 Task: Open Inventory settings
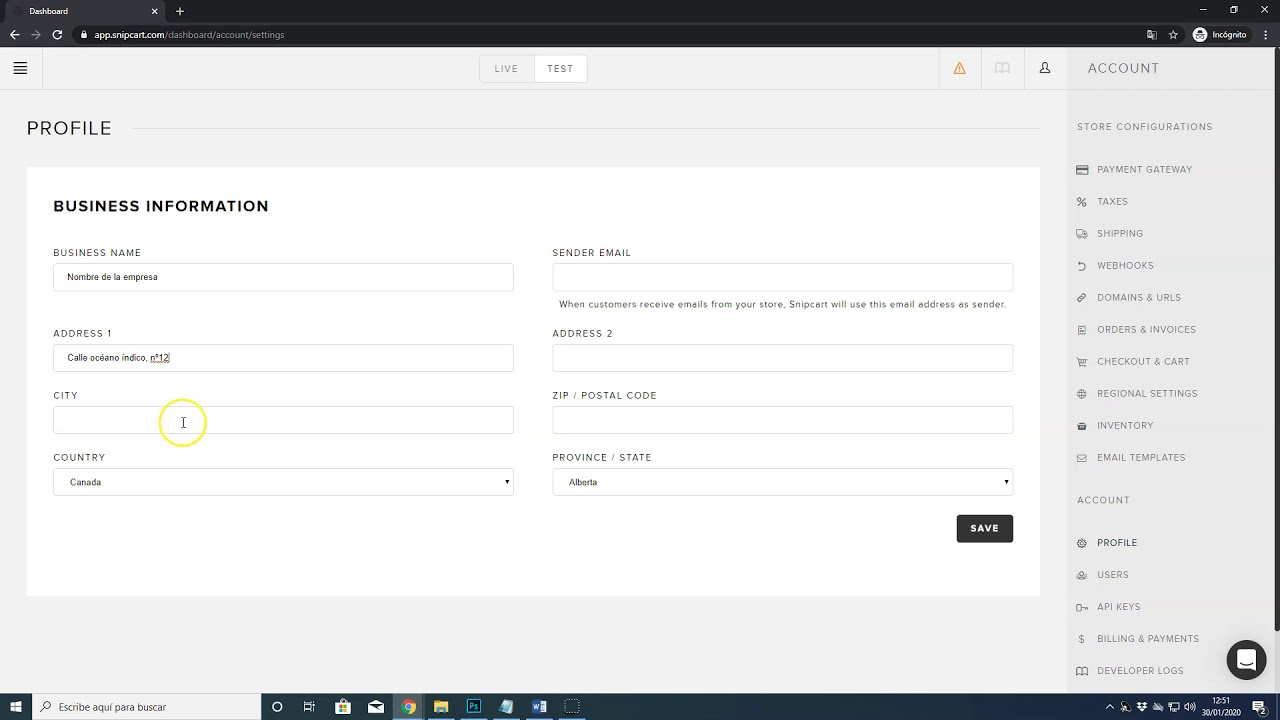click(1125, 426)
